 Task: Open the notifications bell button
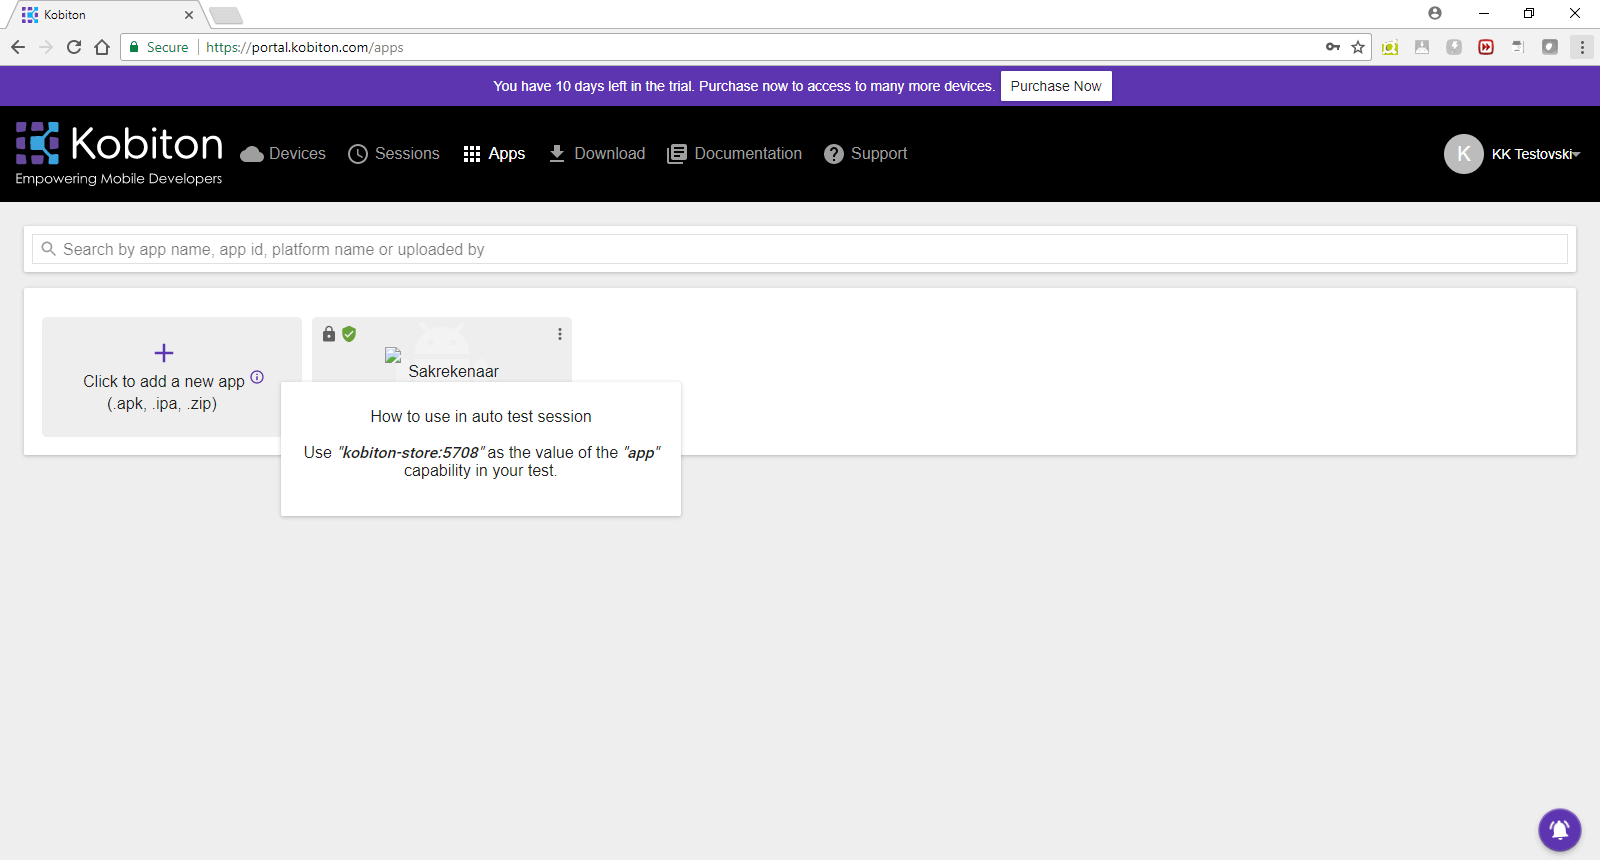tap(1560, 830)
